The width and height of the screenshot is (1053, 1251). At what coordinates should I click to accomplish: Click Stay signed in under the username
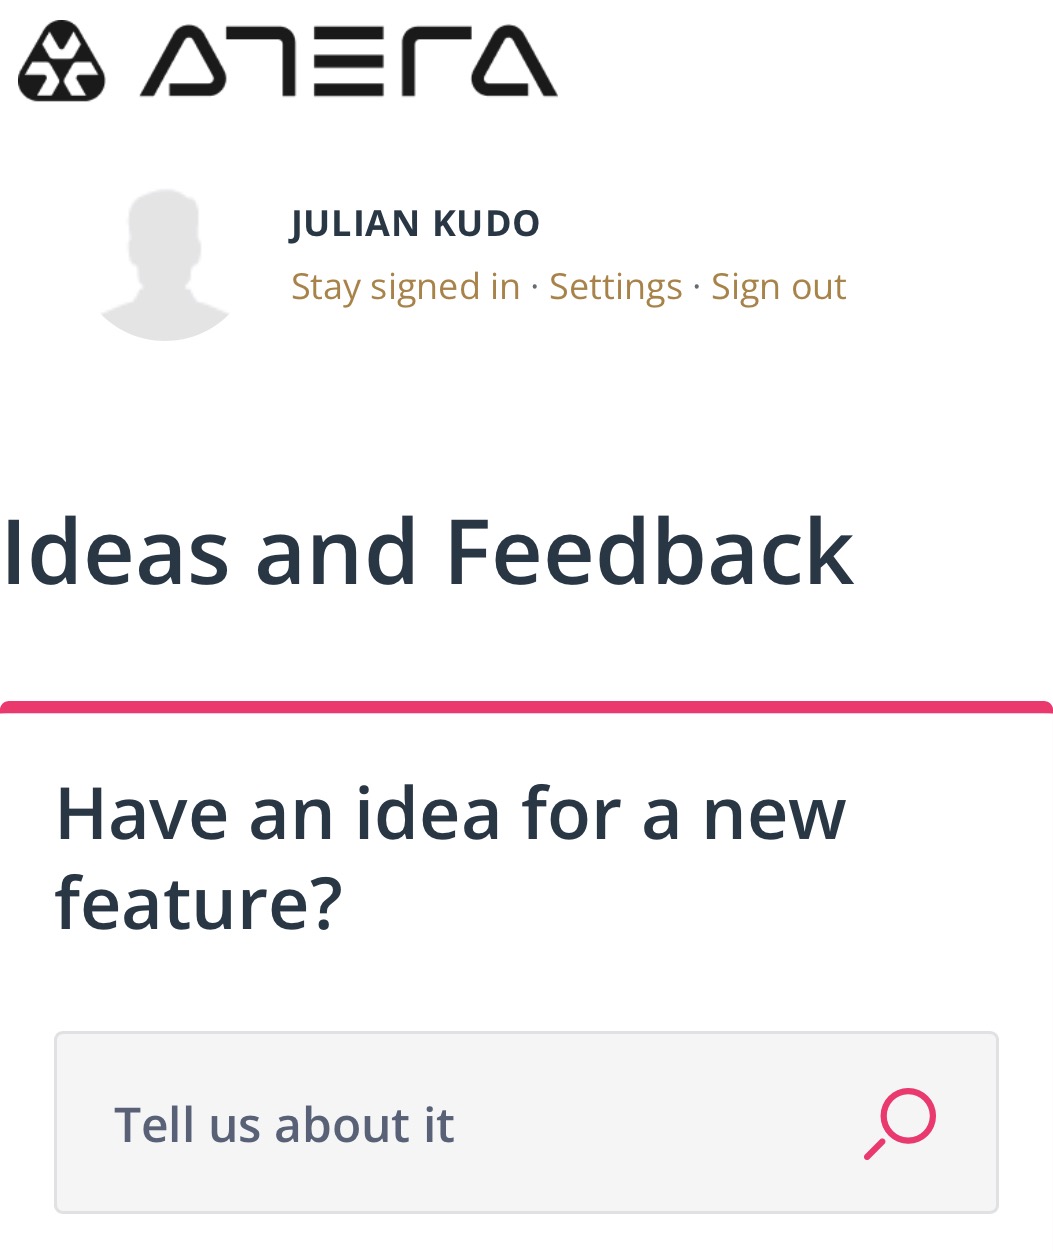point(405,286)
